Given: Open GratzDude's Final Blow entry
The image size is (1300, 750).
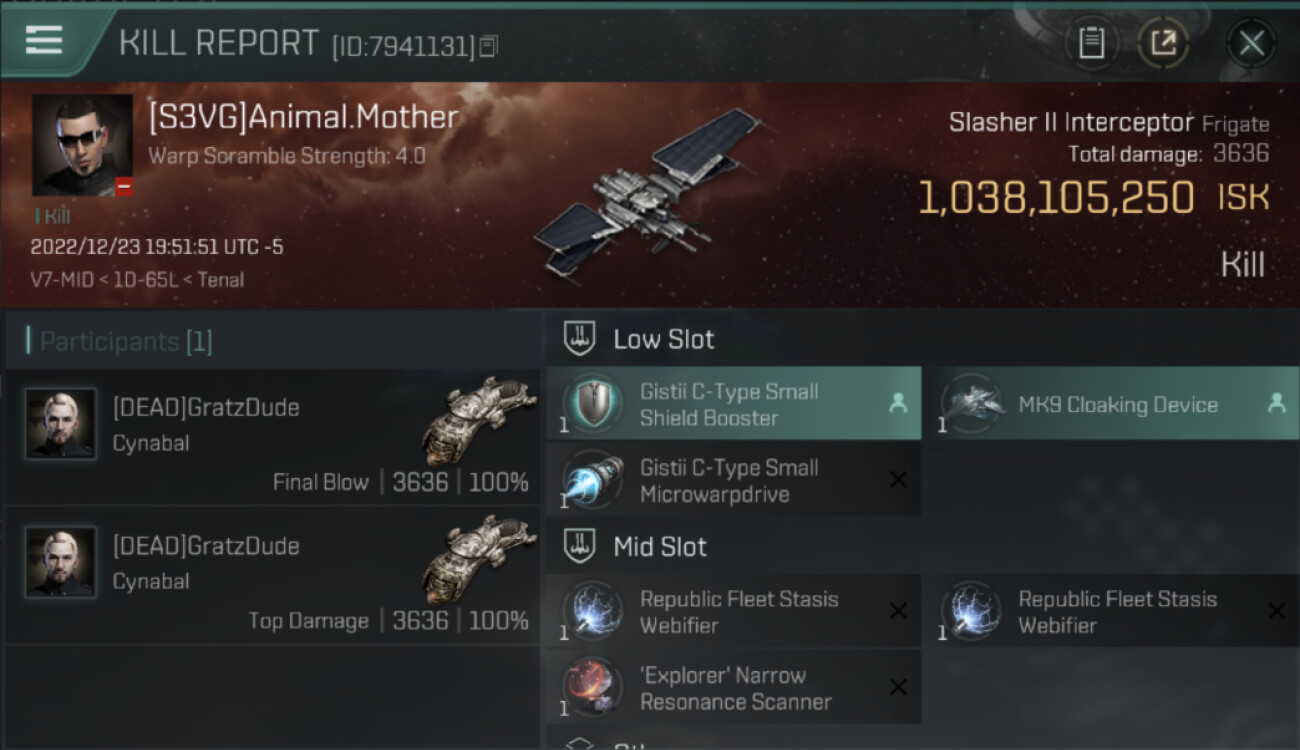Looking at the screenshot, I should [272, 438].
